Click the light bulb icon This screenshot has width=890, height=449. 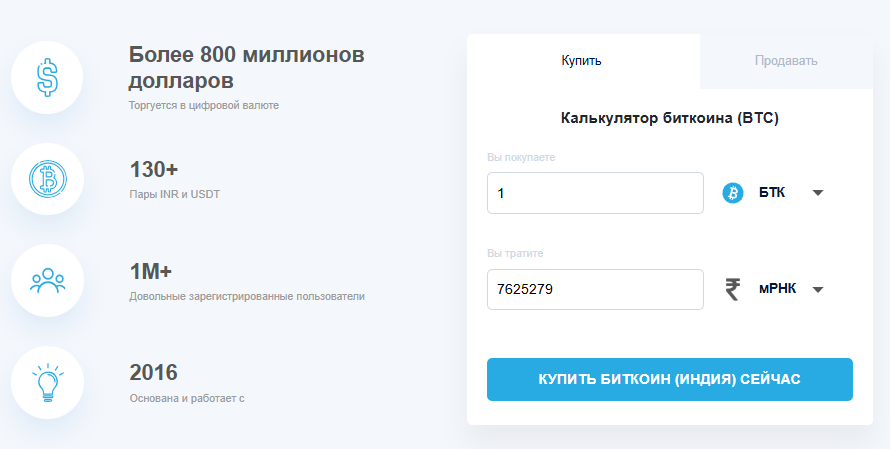click(47, 383)
